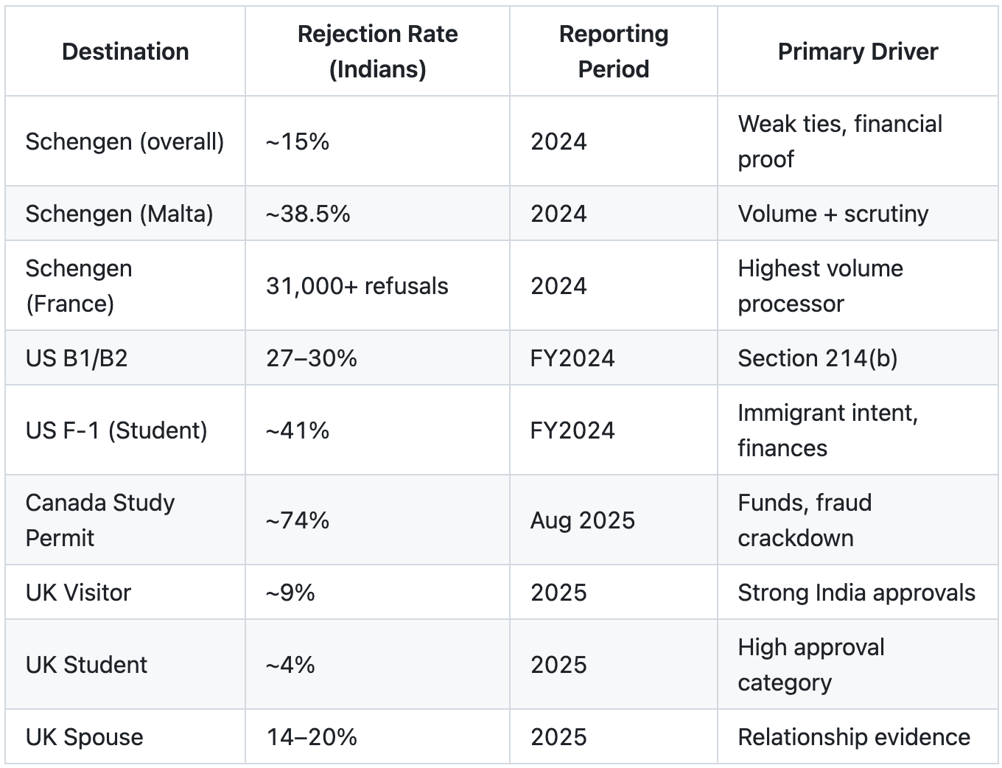Click the Reporting Period column header
This screenshot has width=1002, height=768.
coord(613,51)
